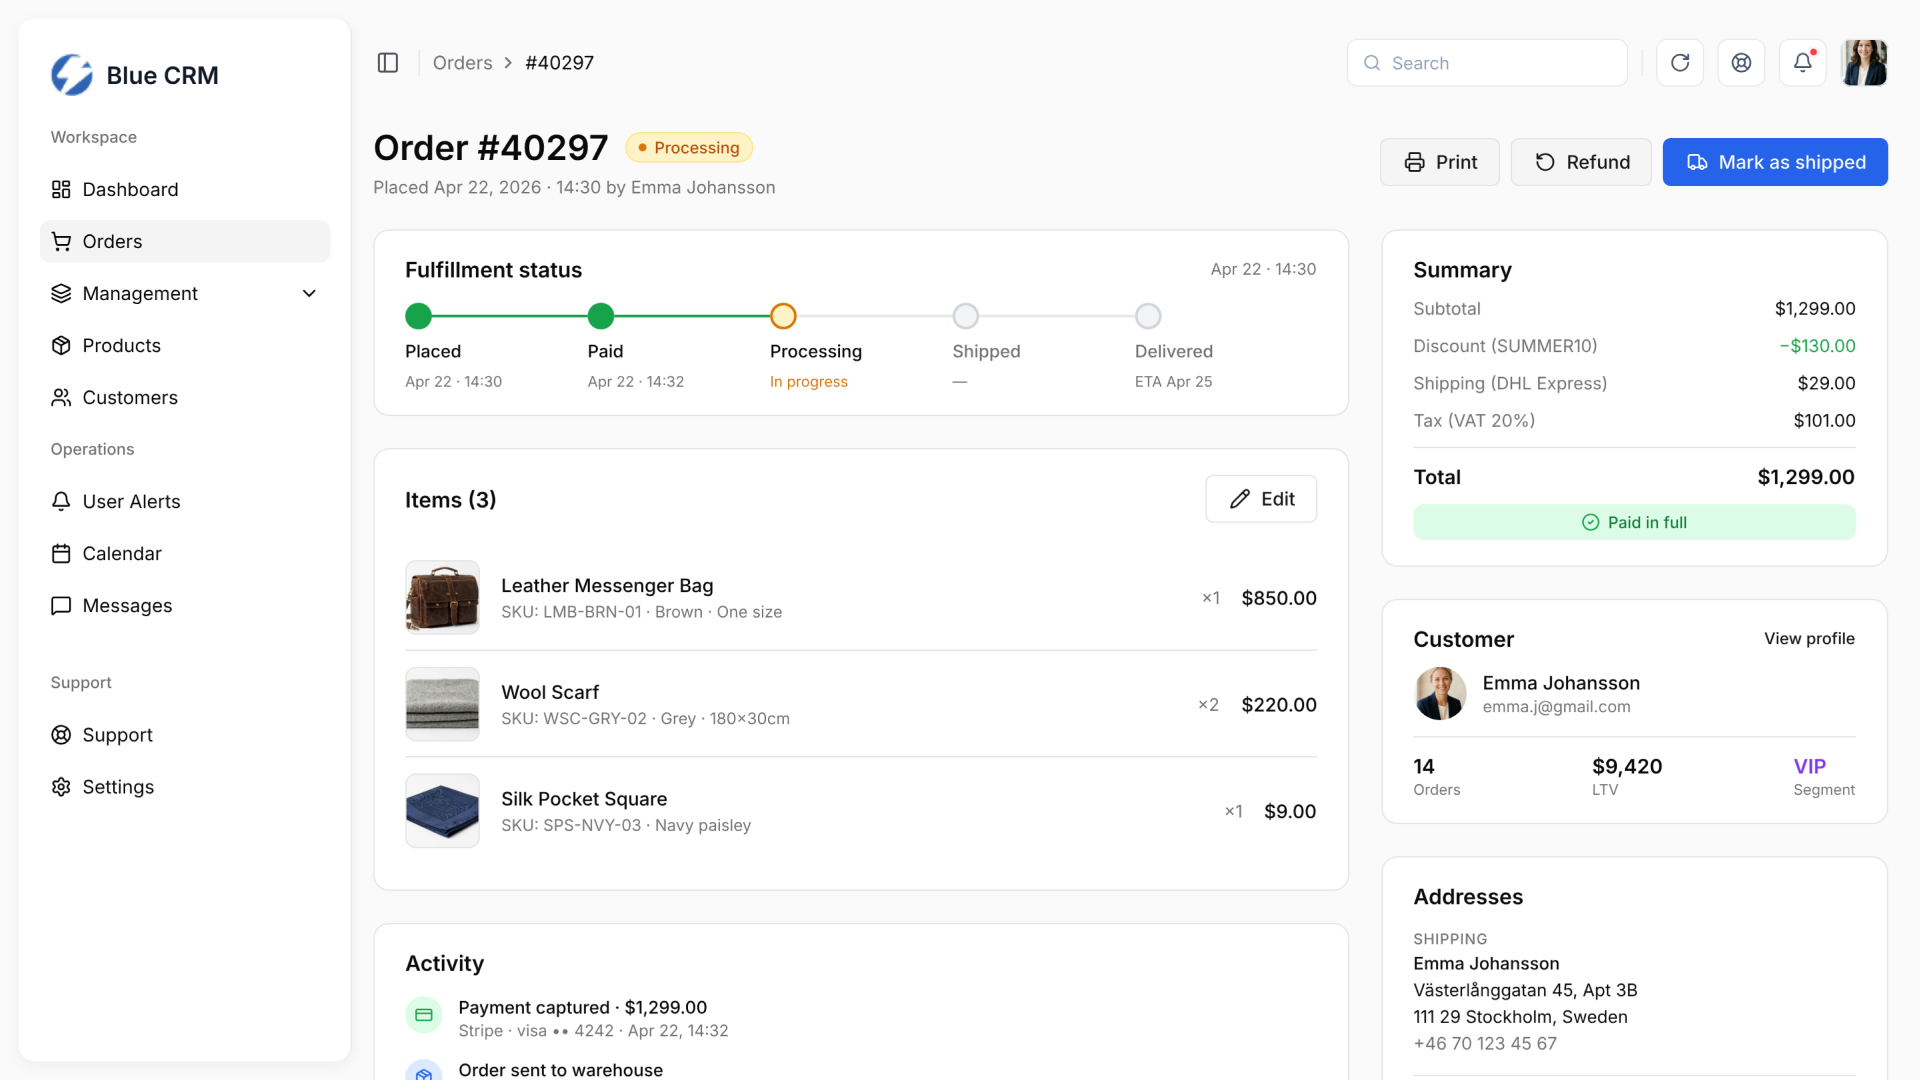The width and height of the screenshot is (1920, 1080).
Task: Click the Settings gear icon
Action: coord(61,787)
